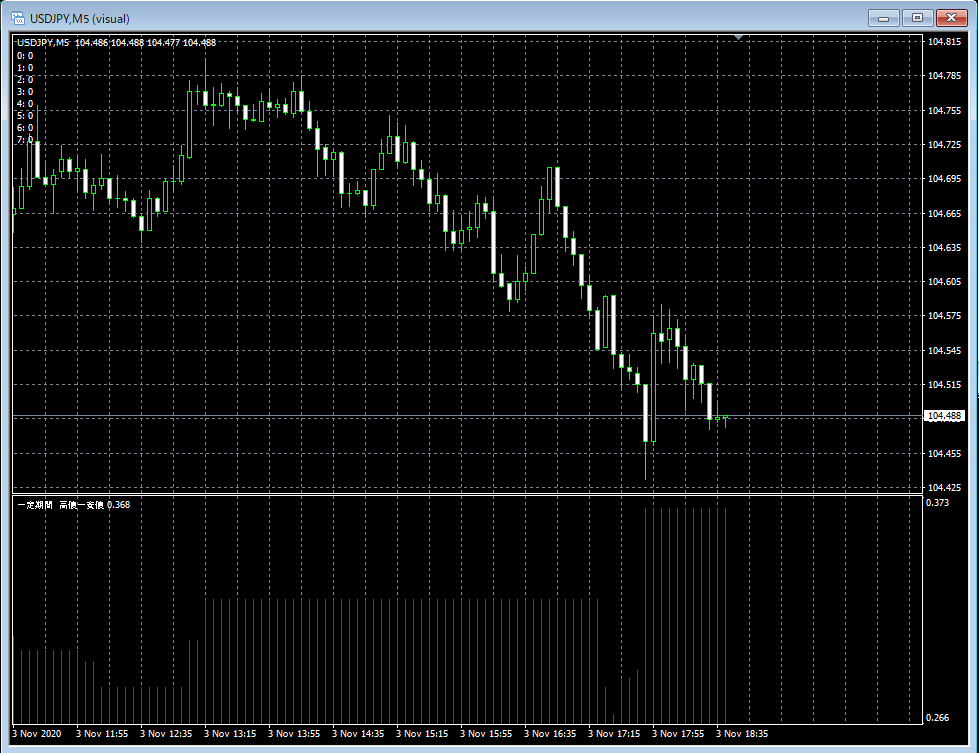Click the 104.425 price axis label

click(x=944, y=488)
